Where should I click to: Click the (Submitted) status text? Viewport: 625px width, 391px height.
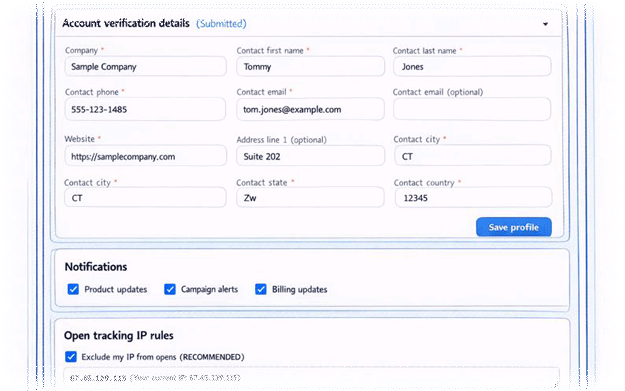pyautogui.click(x=221, y=24)
